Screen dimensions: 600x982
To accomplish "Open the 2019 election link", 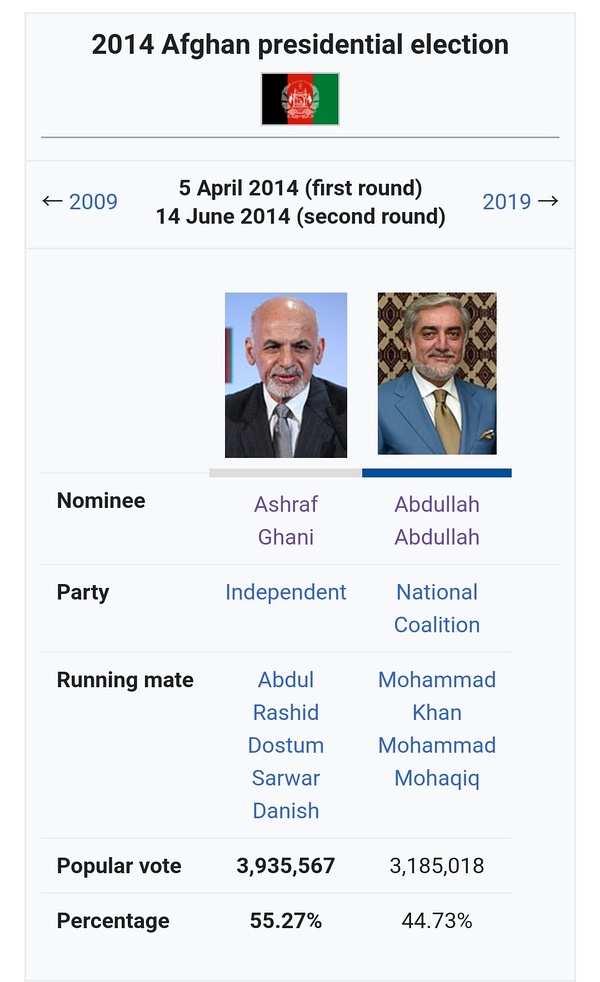I will [507, 202].
